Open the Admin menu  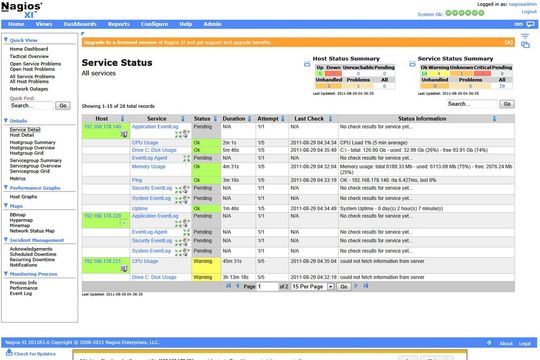point(212,24)
